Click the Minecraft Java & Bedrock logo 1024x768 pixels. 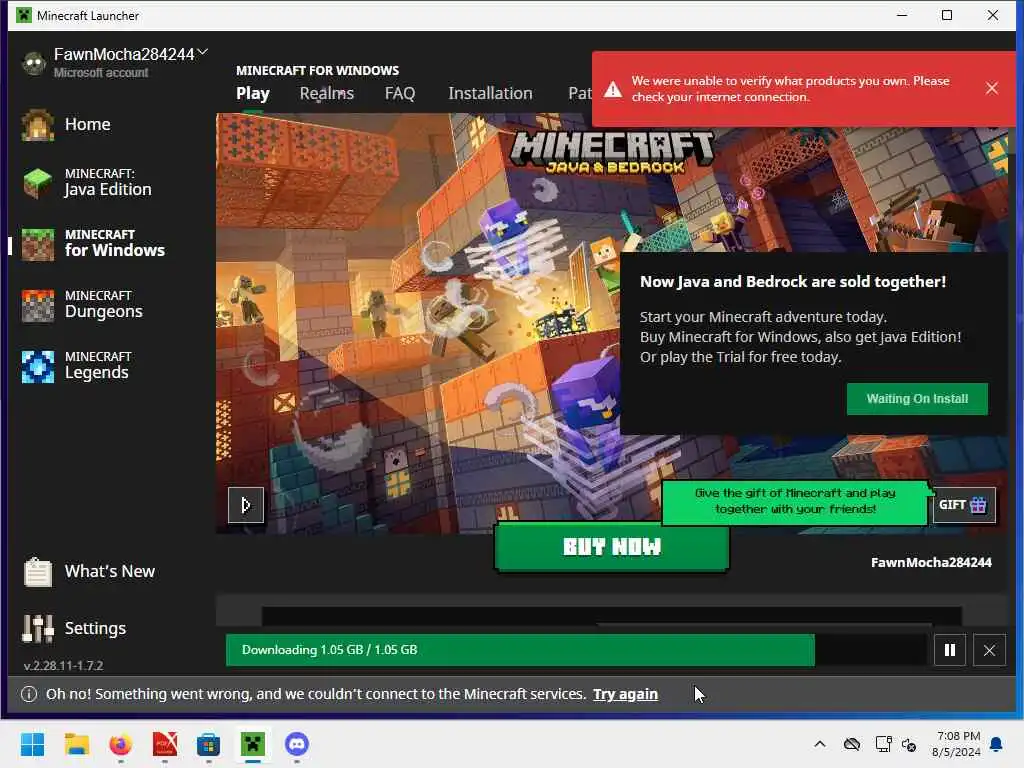(613, 152)
